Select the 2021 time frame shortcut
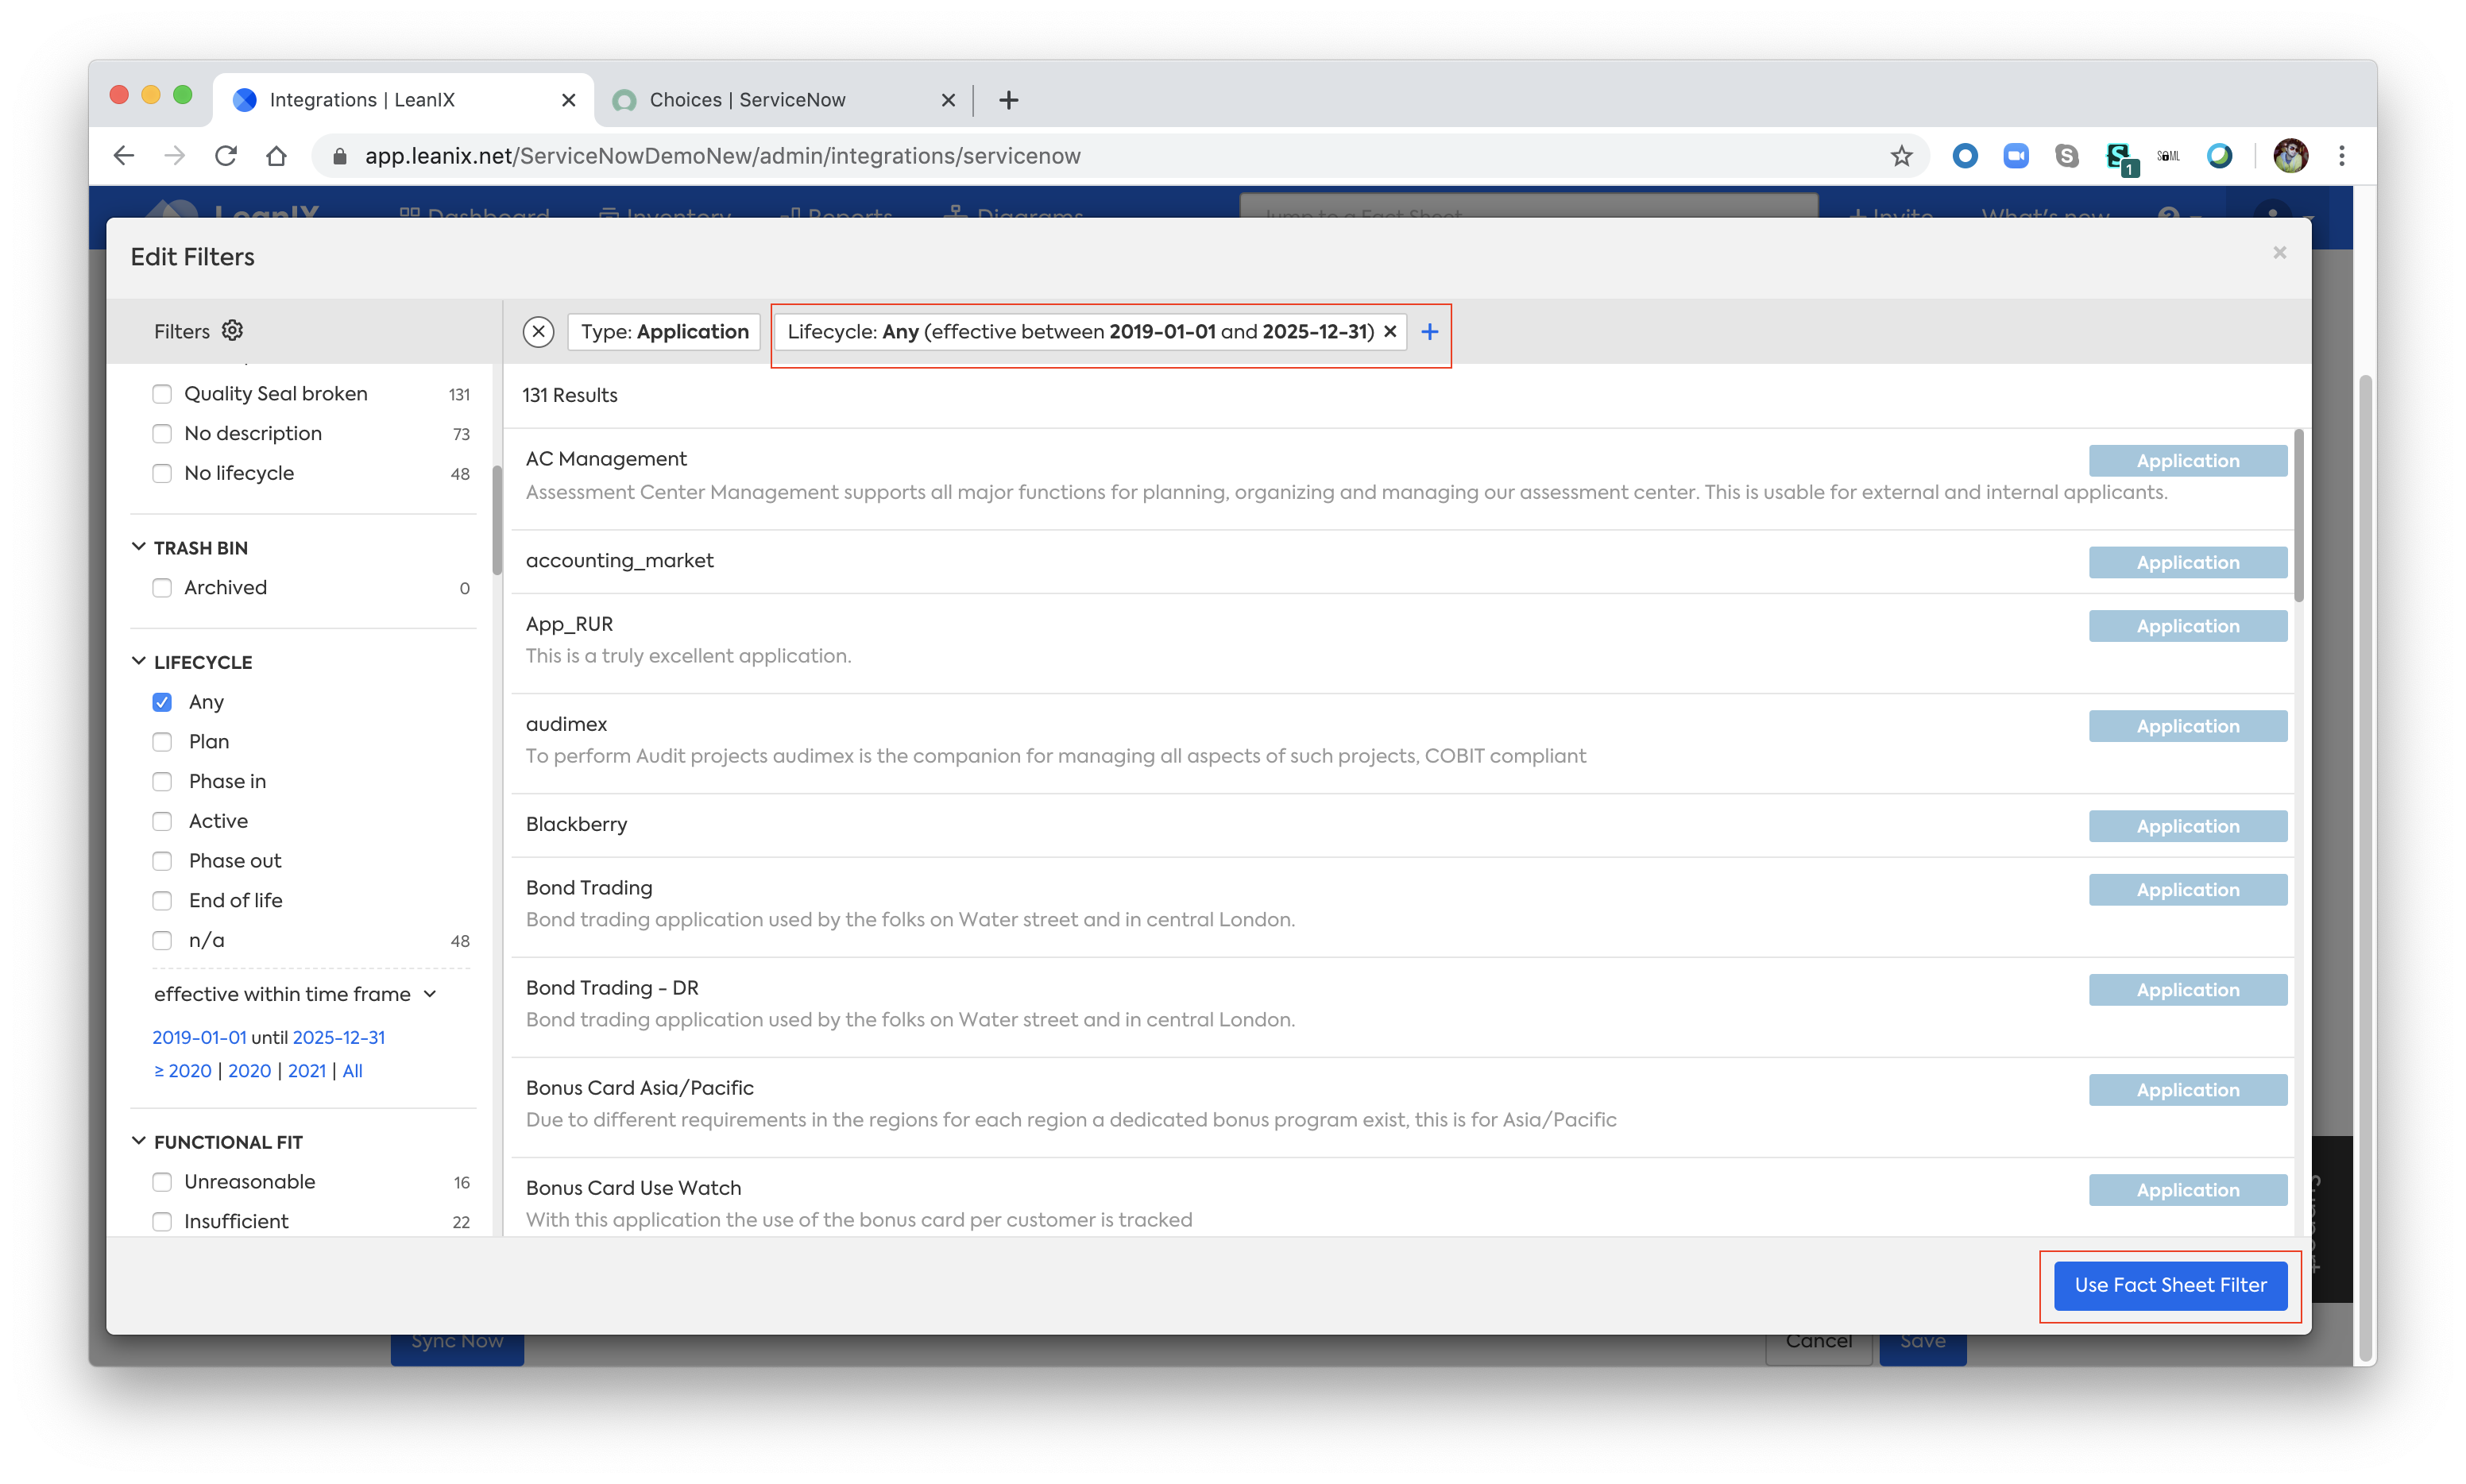 307,1071
